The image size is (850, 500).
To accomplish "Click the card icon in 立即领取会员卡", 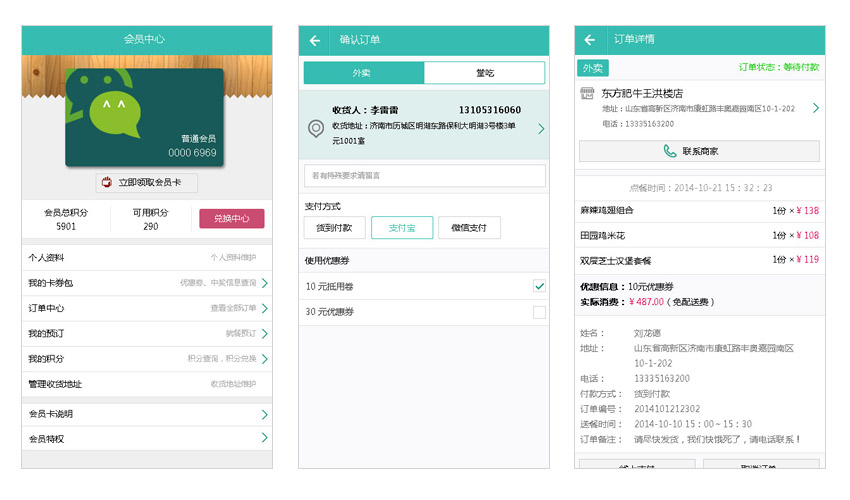I will click(x=108, y=183).
